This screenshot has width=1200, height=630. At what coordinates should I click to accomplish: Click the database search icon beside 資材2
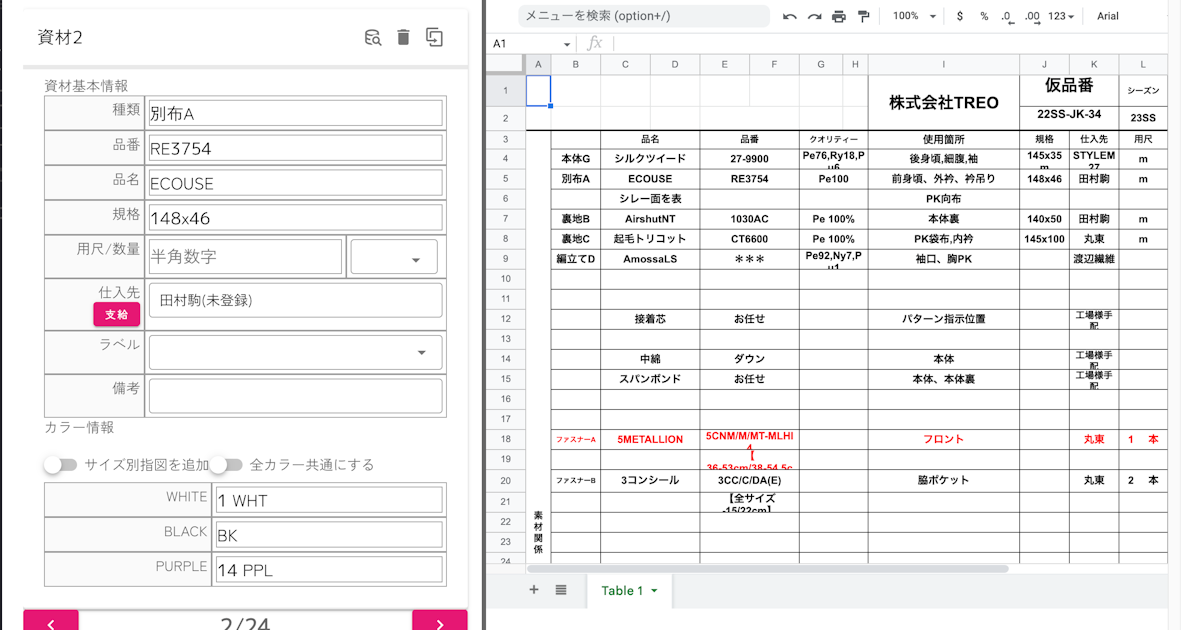point(373,38)
